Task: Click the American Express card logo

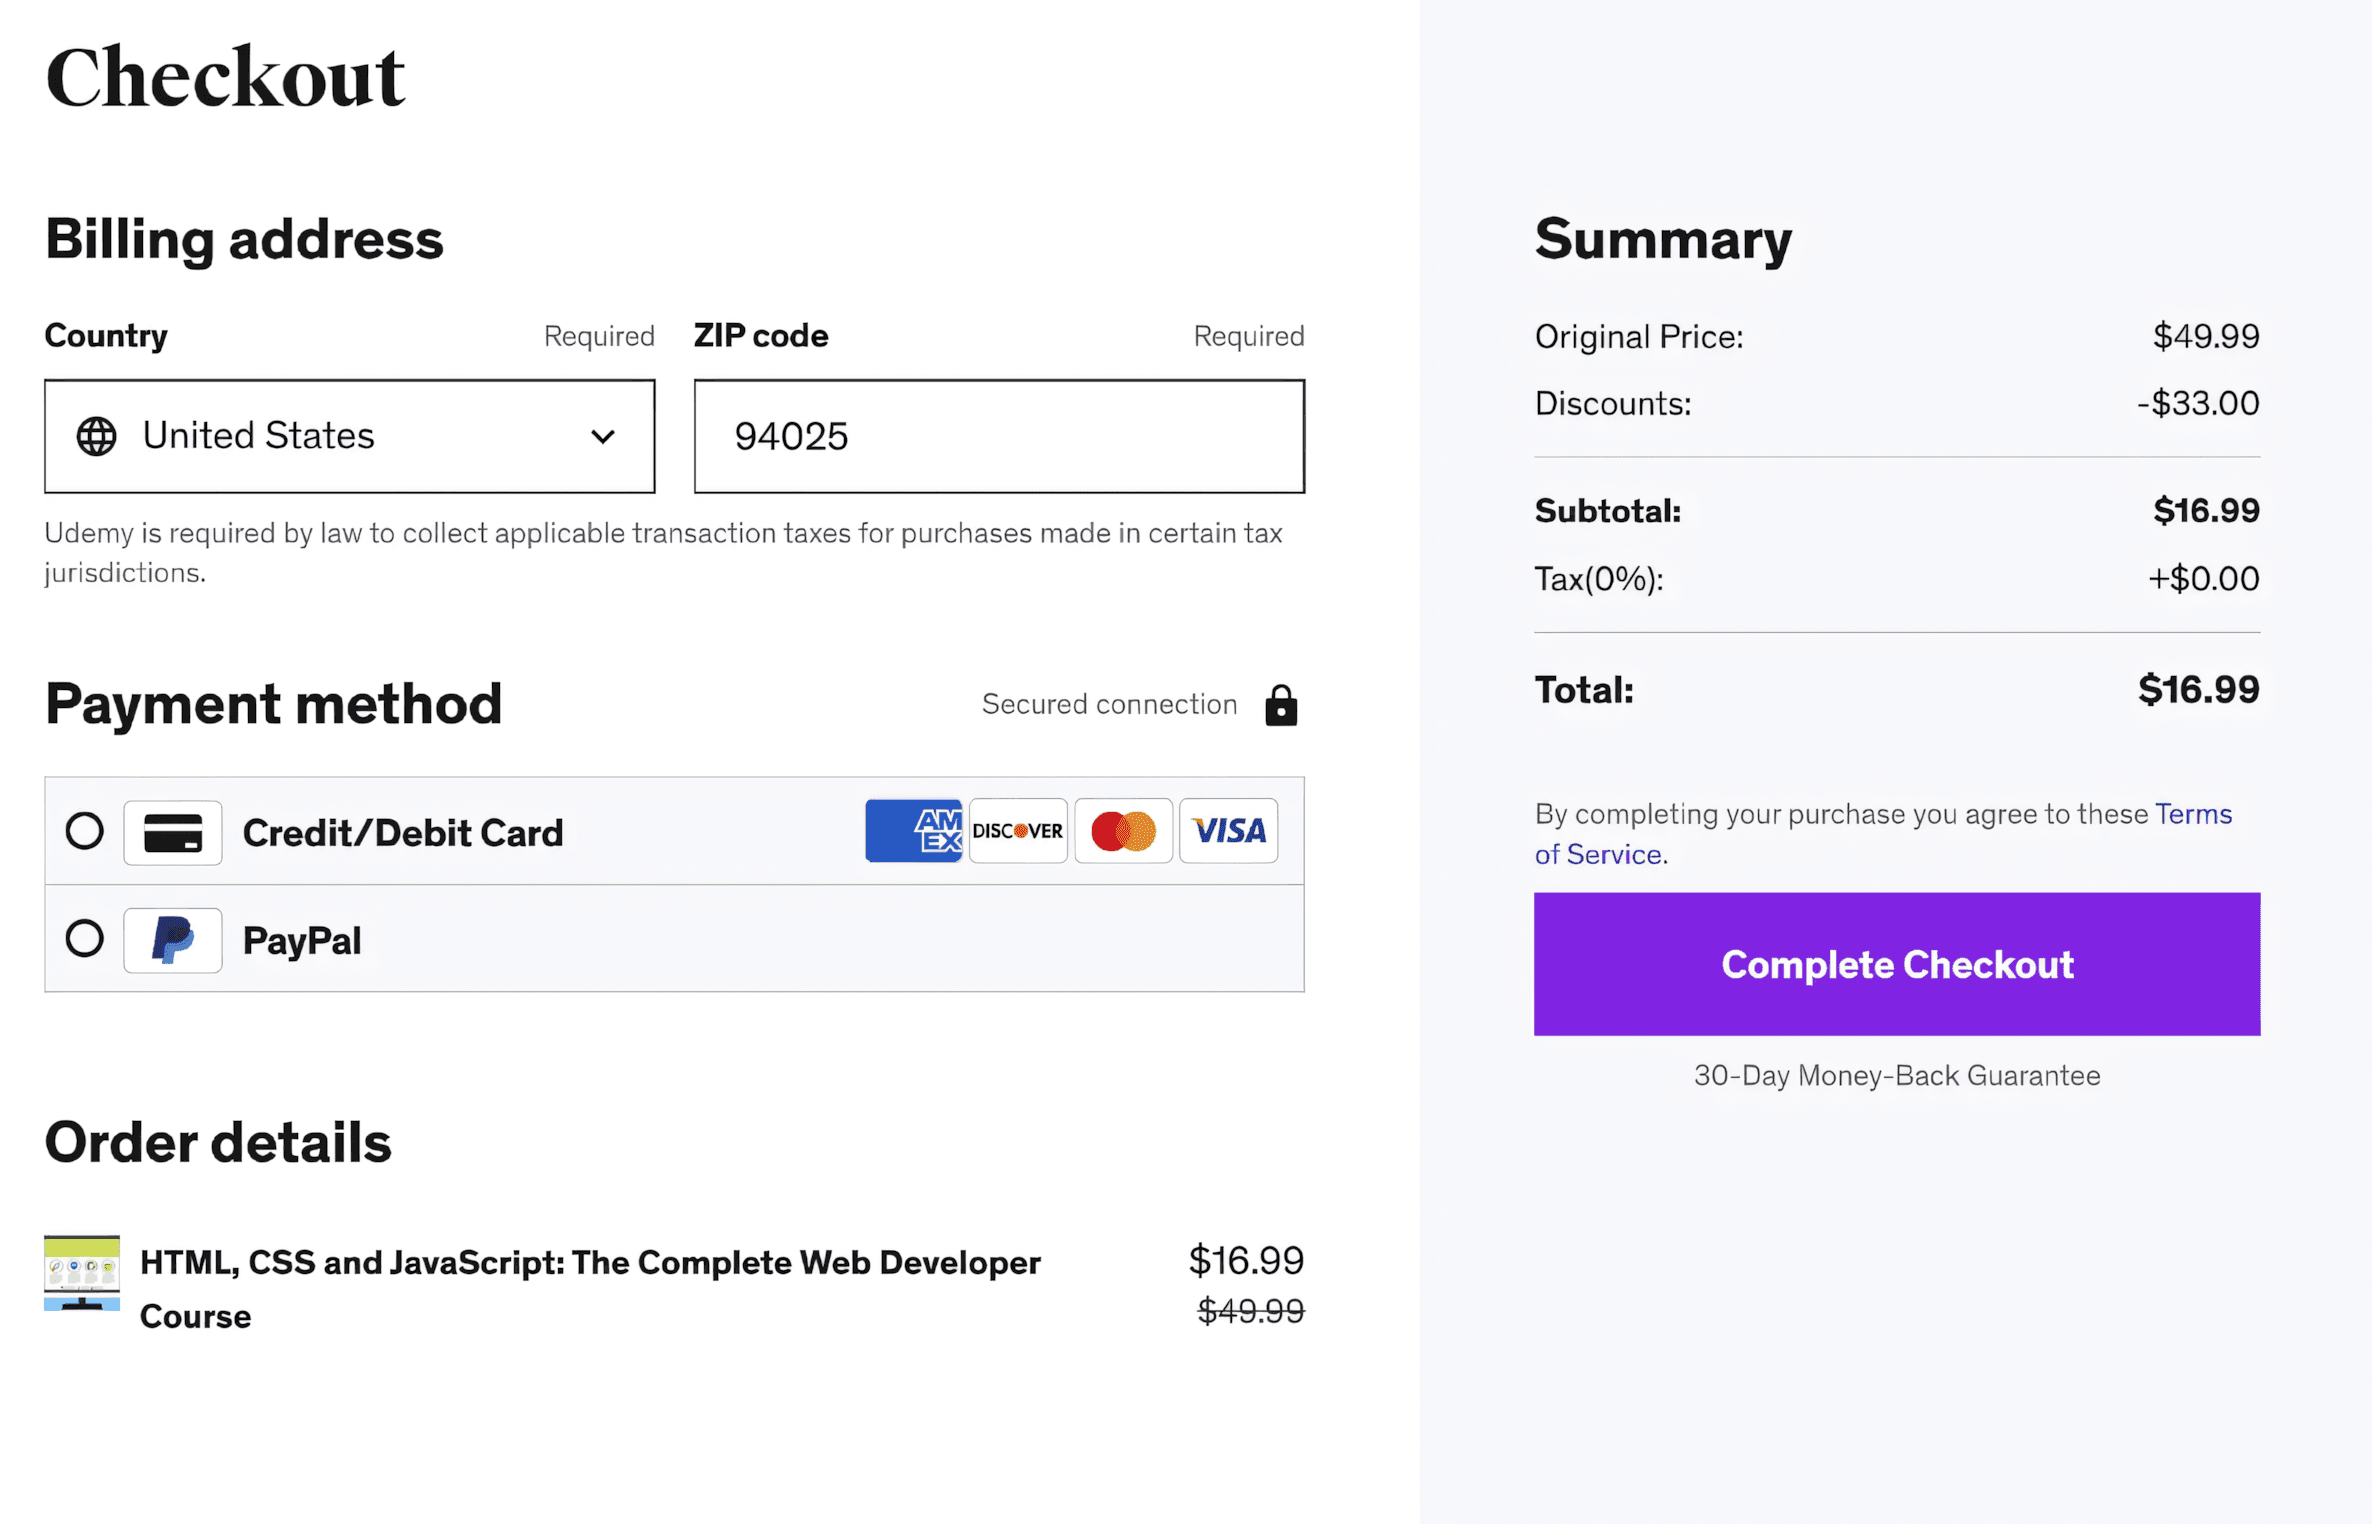Action: [914, 831]
